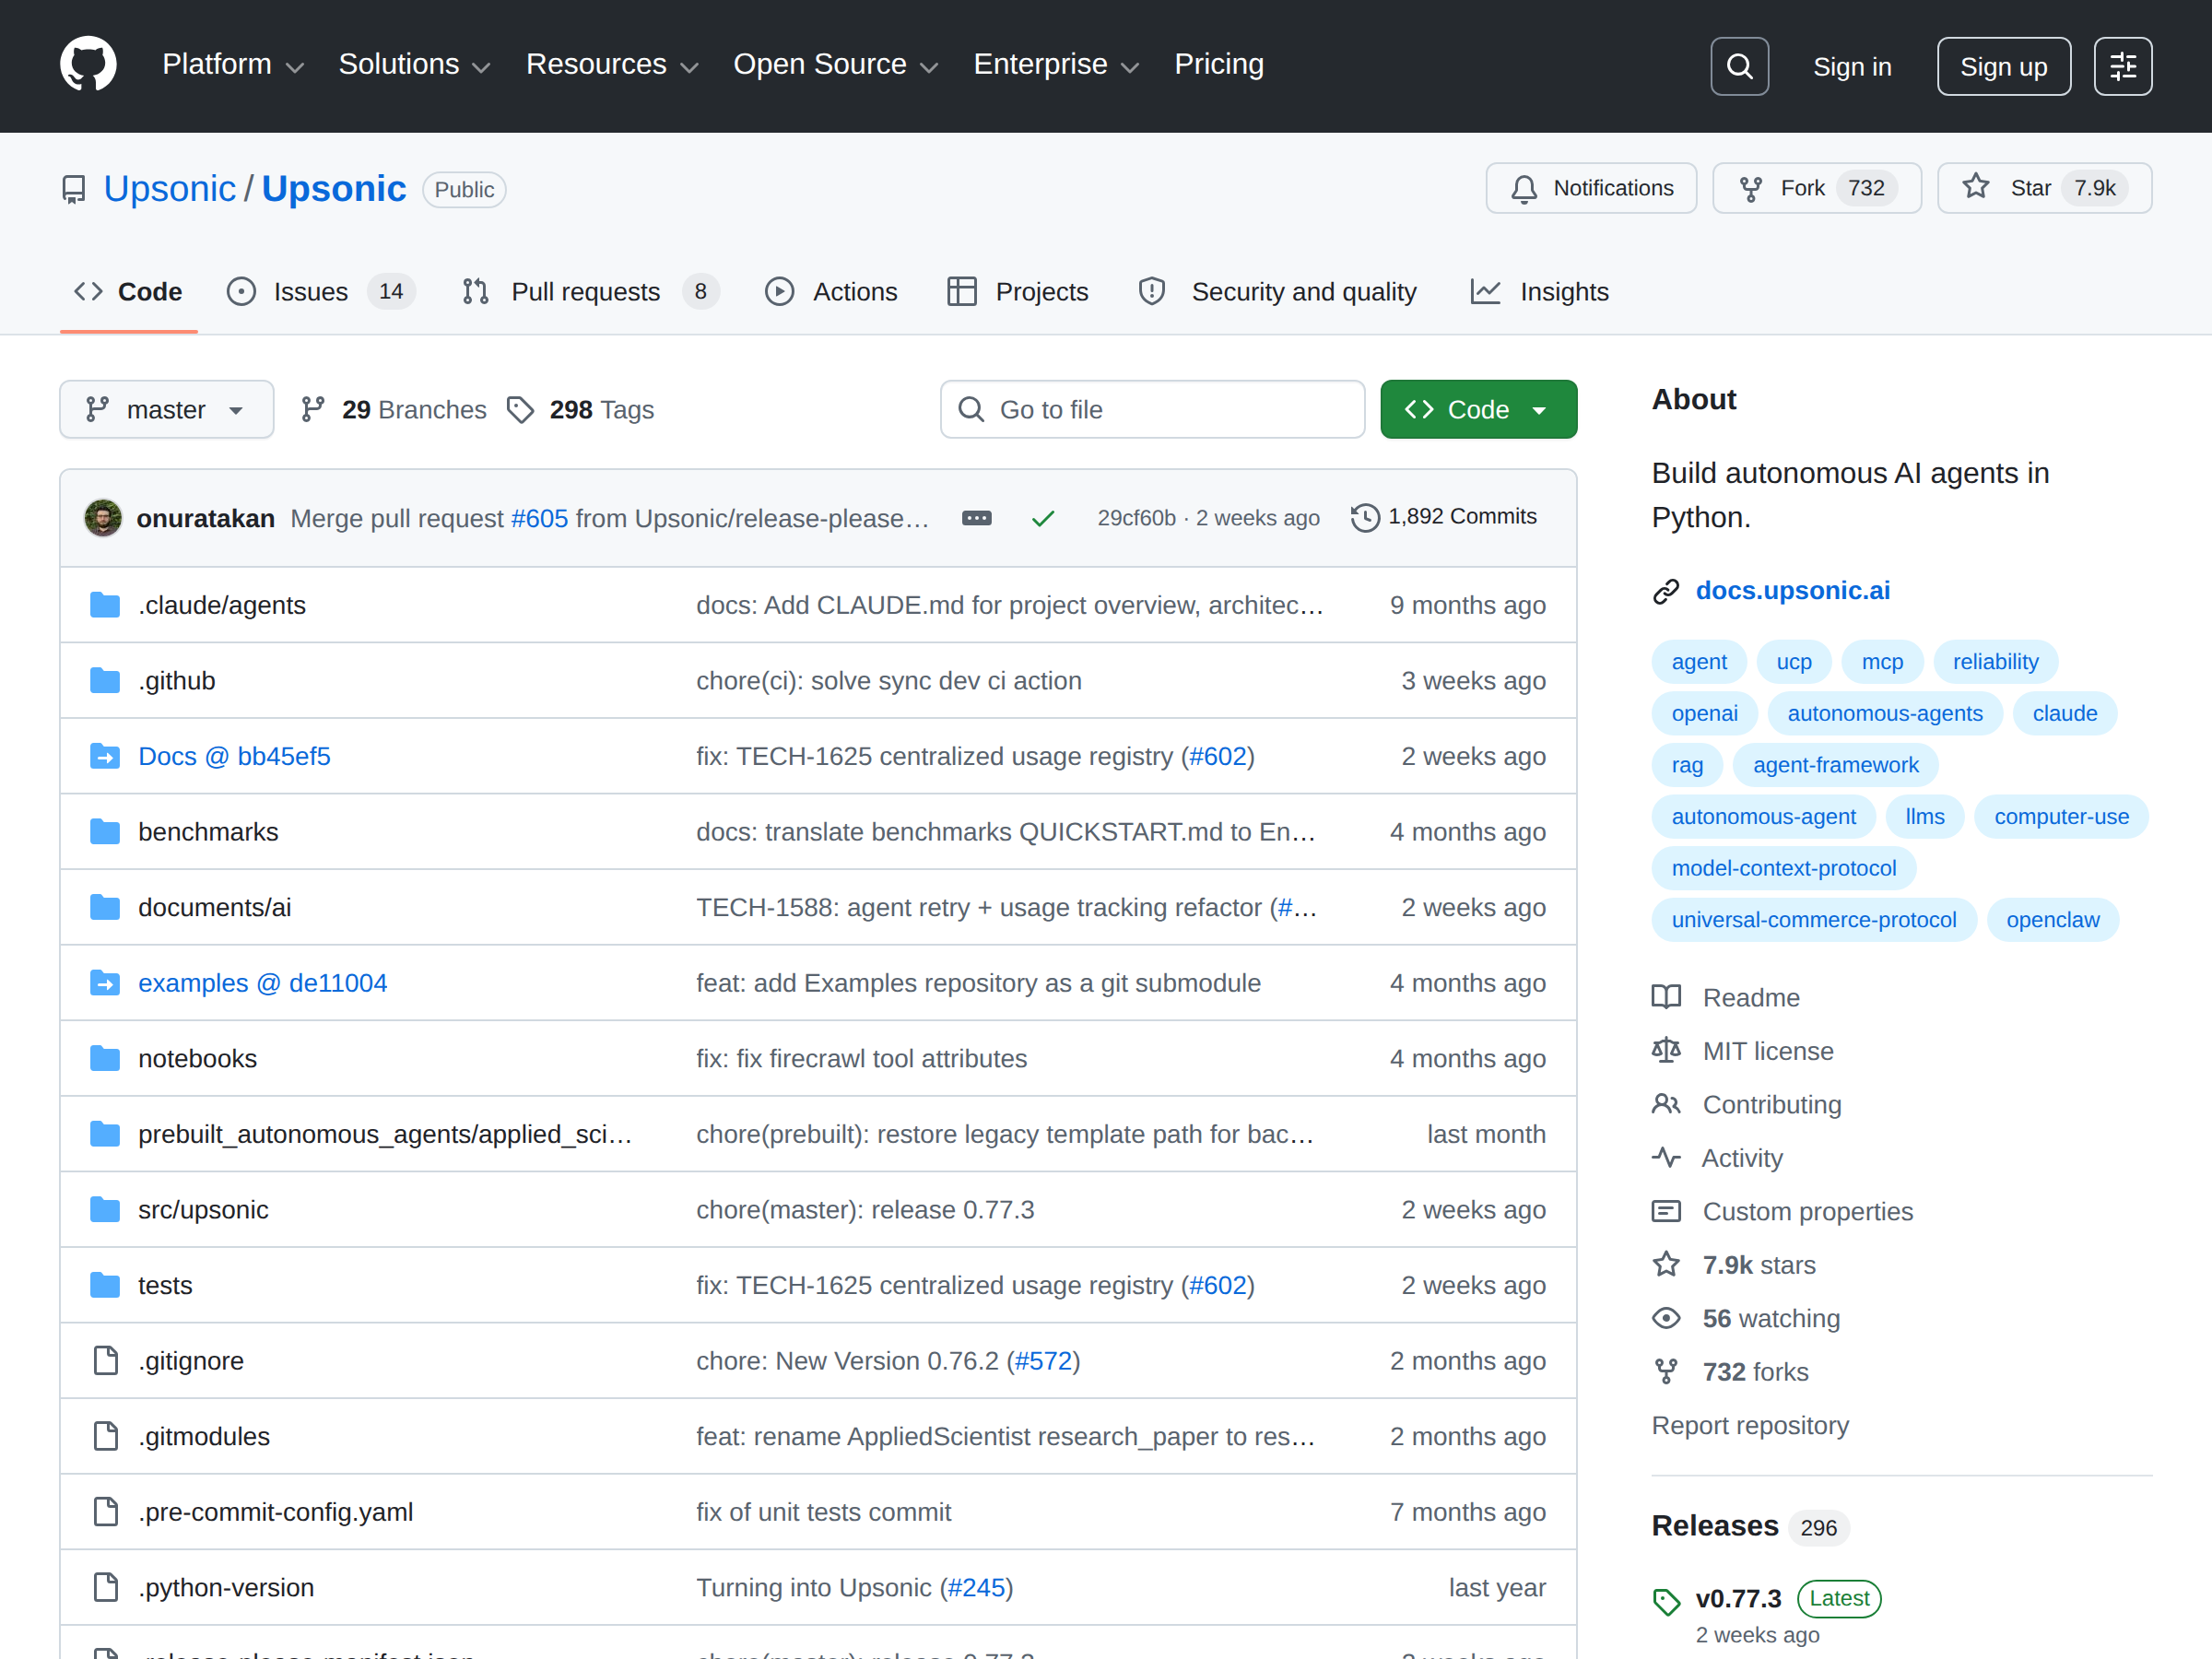
Task: Click the Sign up button
Action: 2003,66
